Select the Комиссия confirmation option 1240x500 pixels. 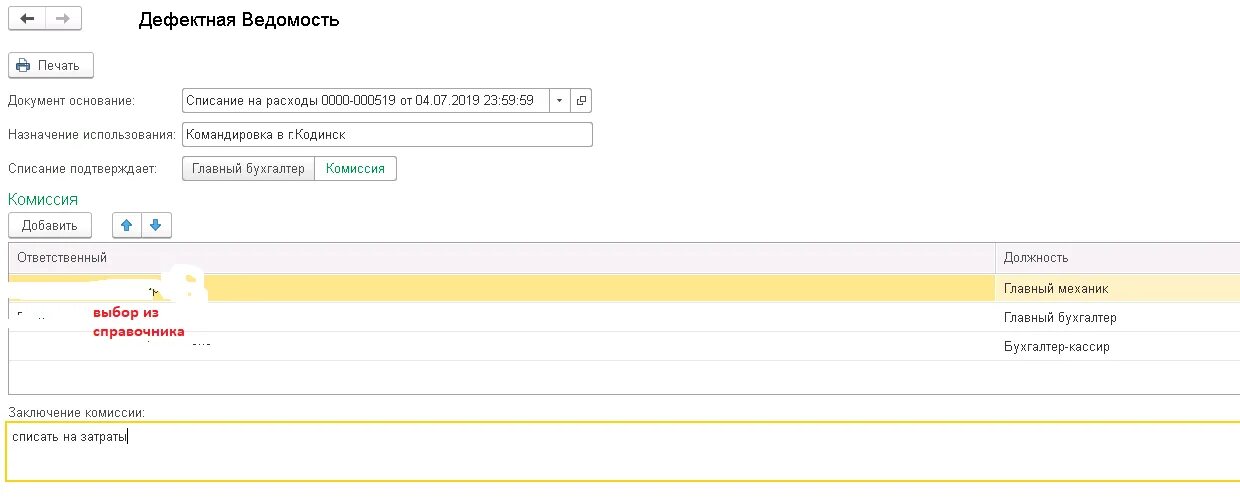[356, 169]
